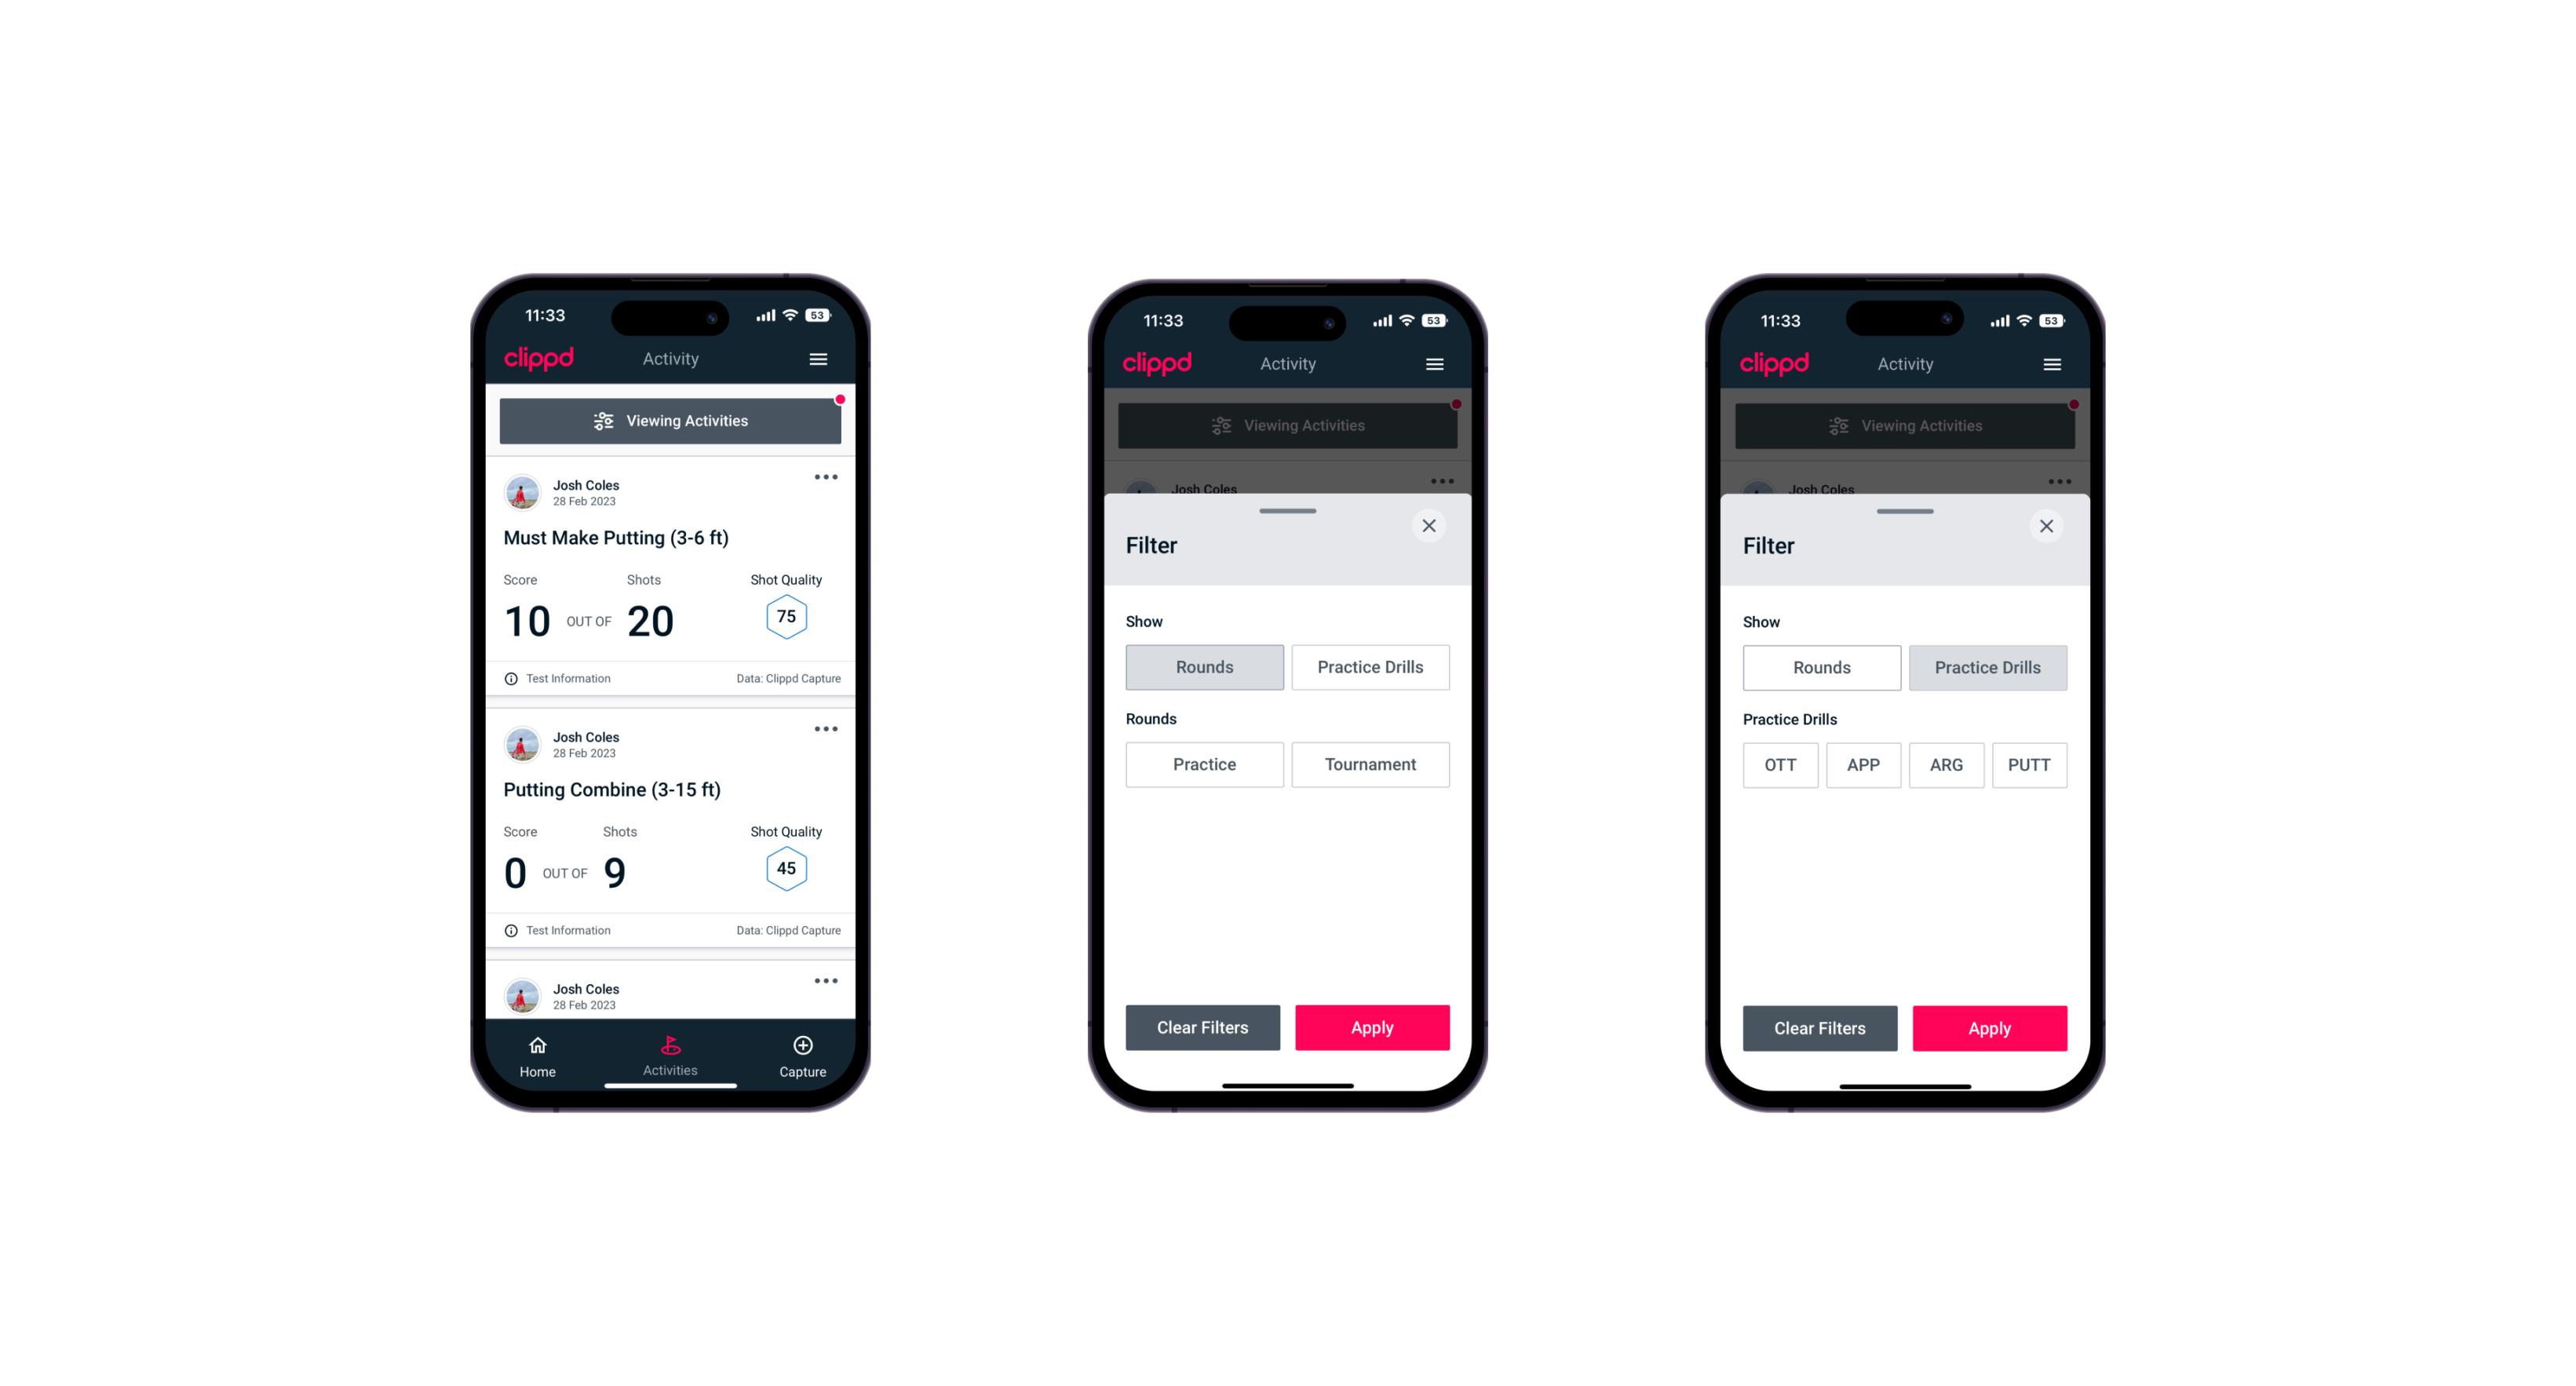Select the Tournament round type filter
Image resolution: width=2576 pixels, height=1386 pixels.
coord(1369,764)
